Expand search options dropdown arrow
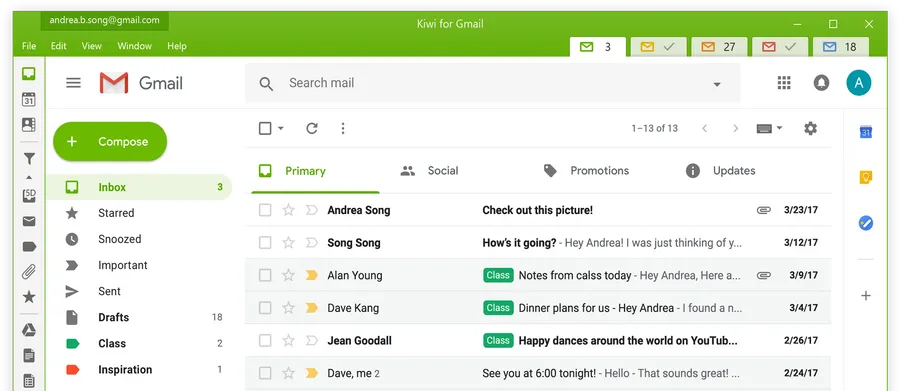 click(x=716, y=84)
